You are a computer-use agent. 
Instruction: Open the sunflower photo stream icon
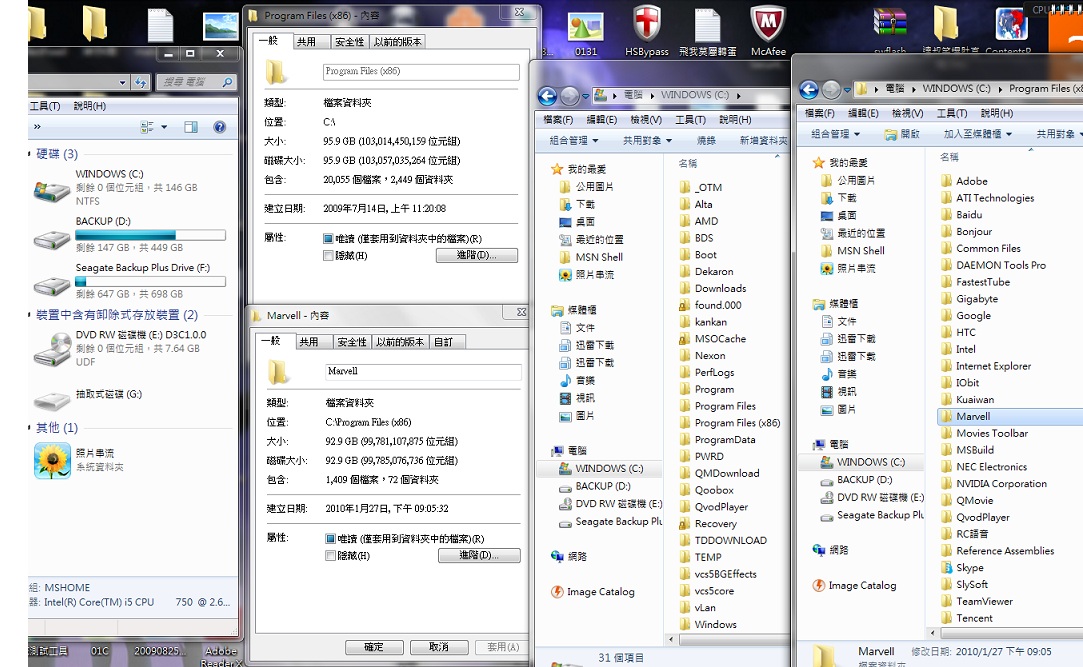coord(52,461)
